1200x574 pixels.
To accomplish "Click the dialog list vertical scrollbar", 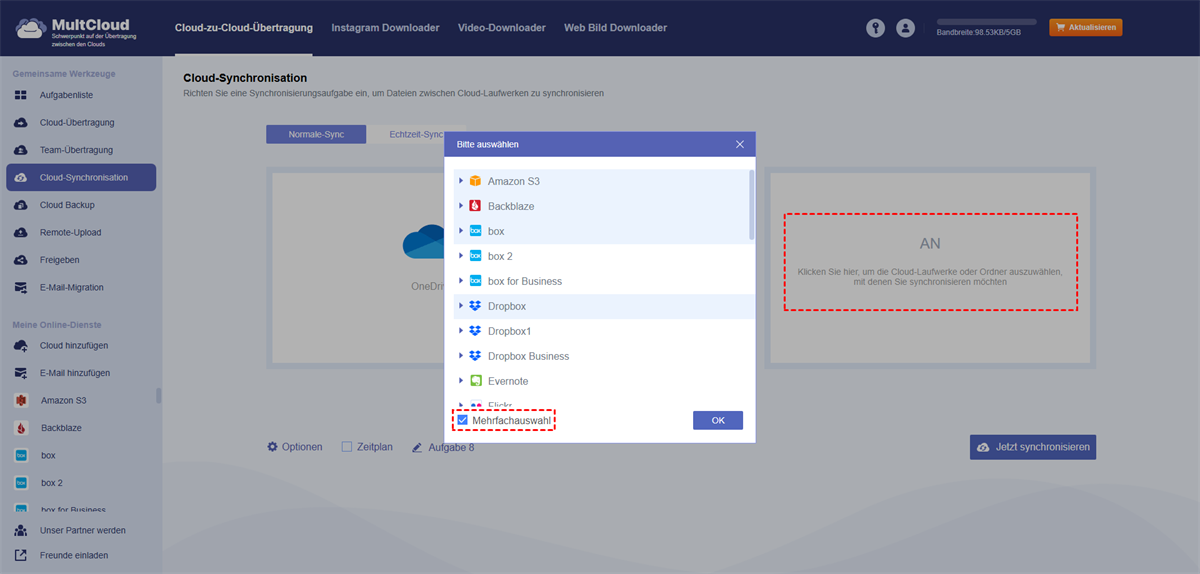I will tap(751, 206).
